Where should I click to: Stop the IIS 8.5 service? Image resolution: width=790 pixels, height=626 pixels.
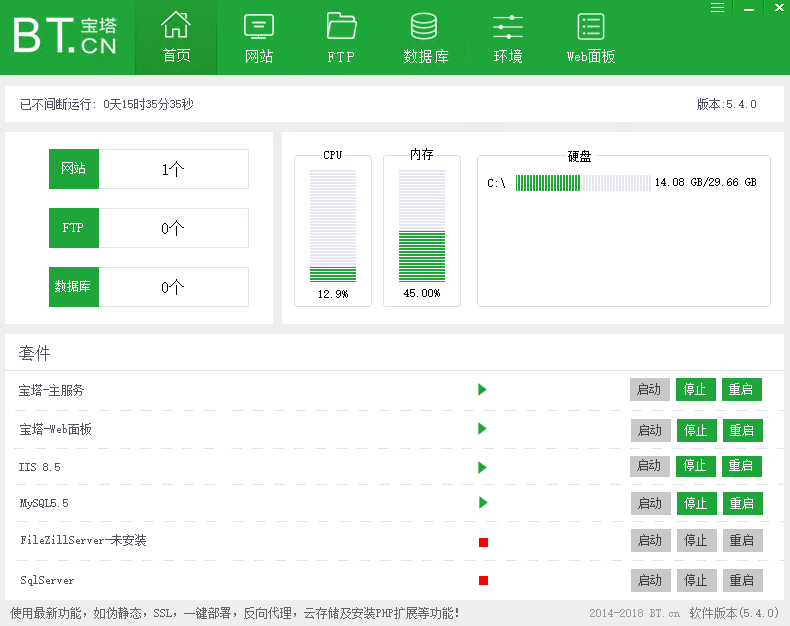pos(695,466)
